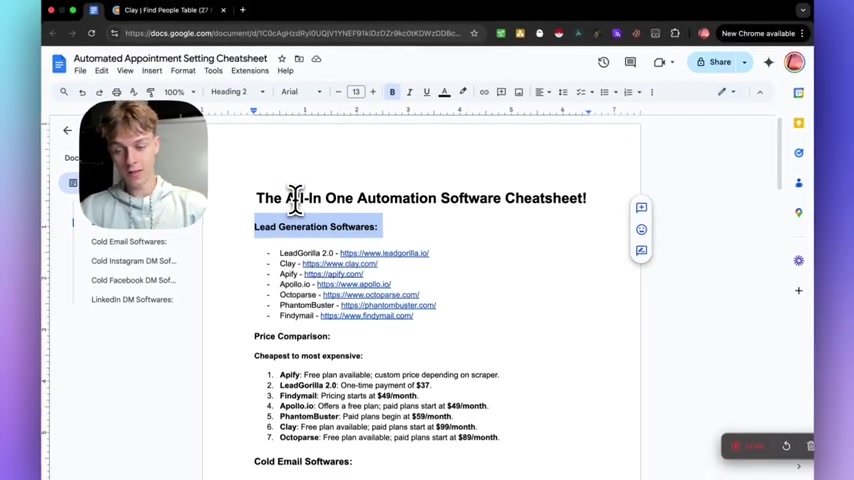Open the apify.com link

333,274
